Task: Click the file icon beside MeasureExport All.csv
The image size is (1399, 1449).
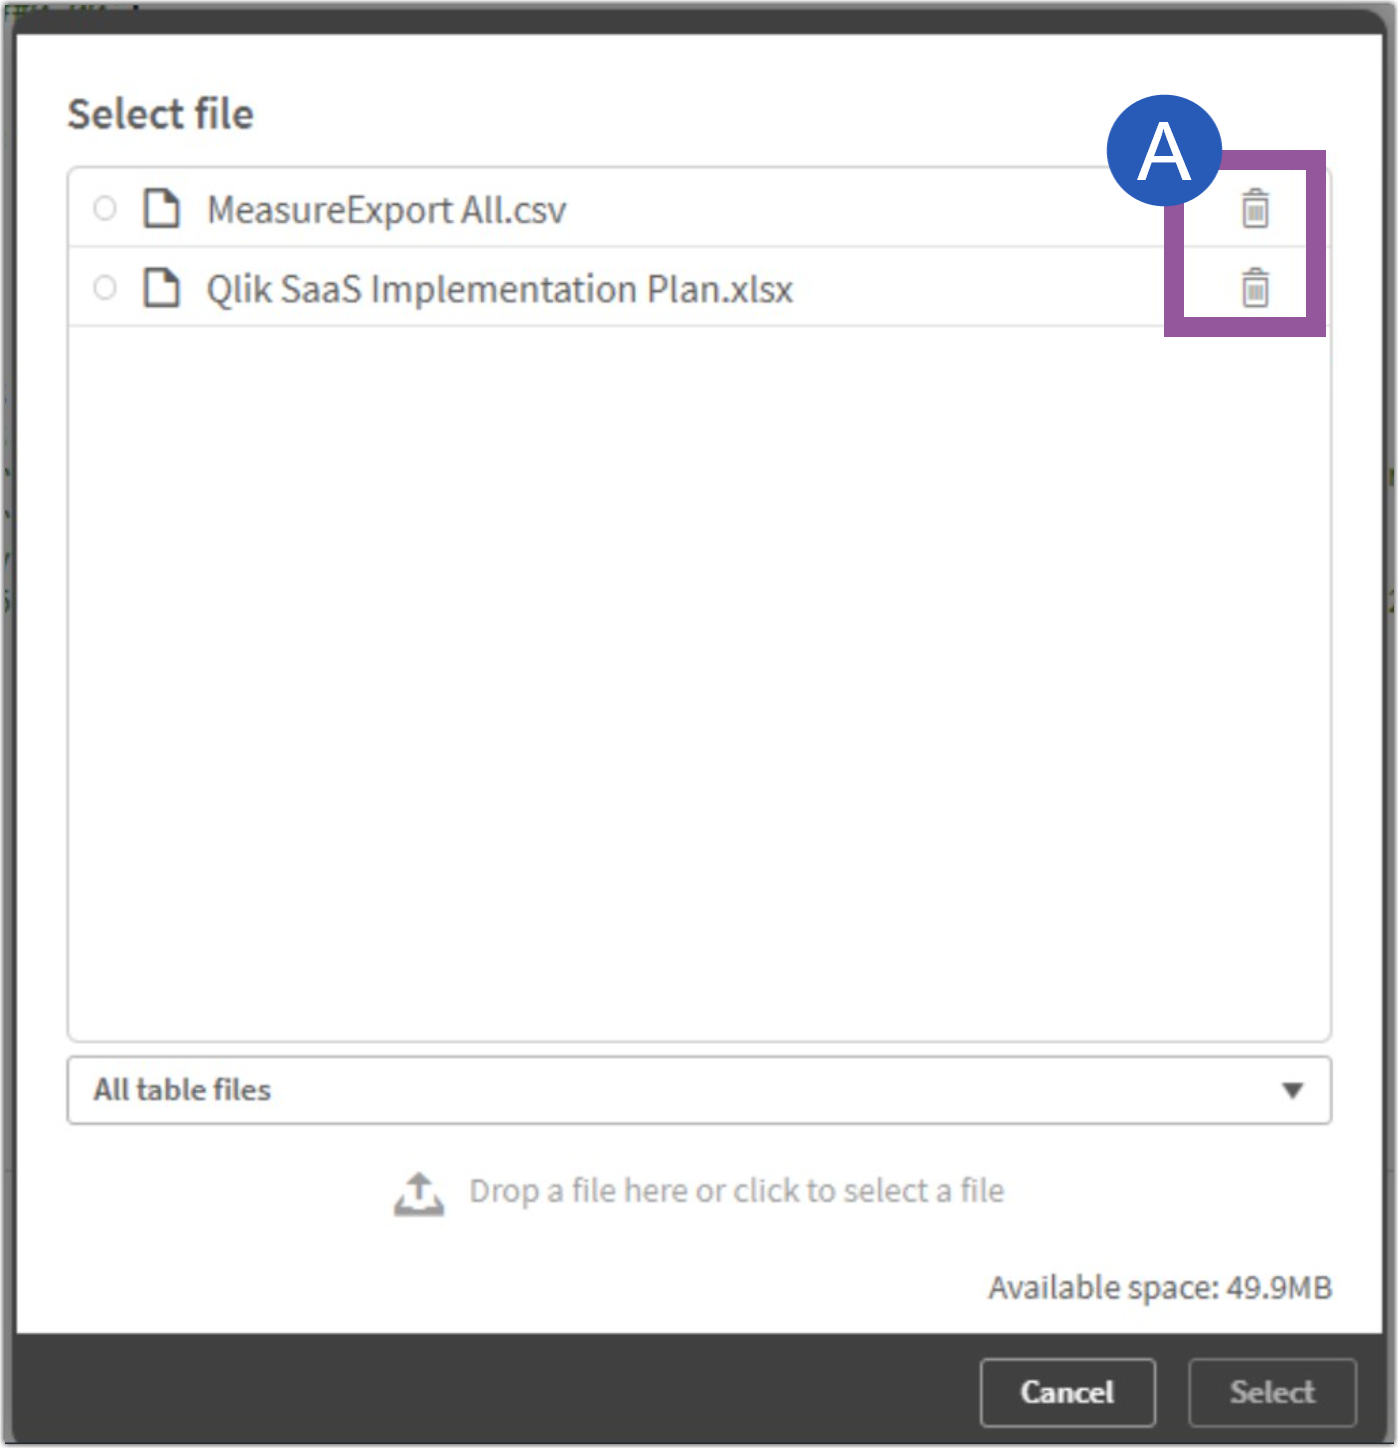Action: click(160, 210)
